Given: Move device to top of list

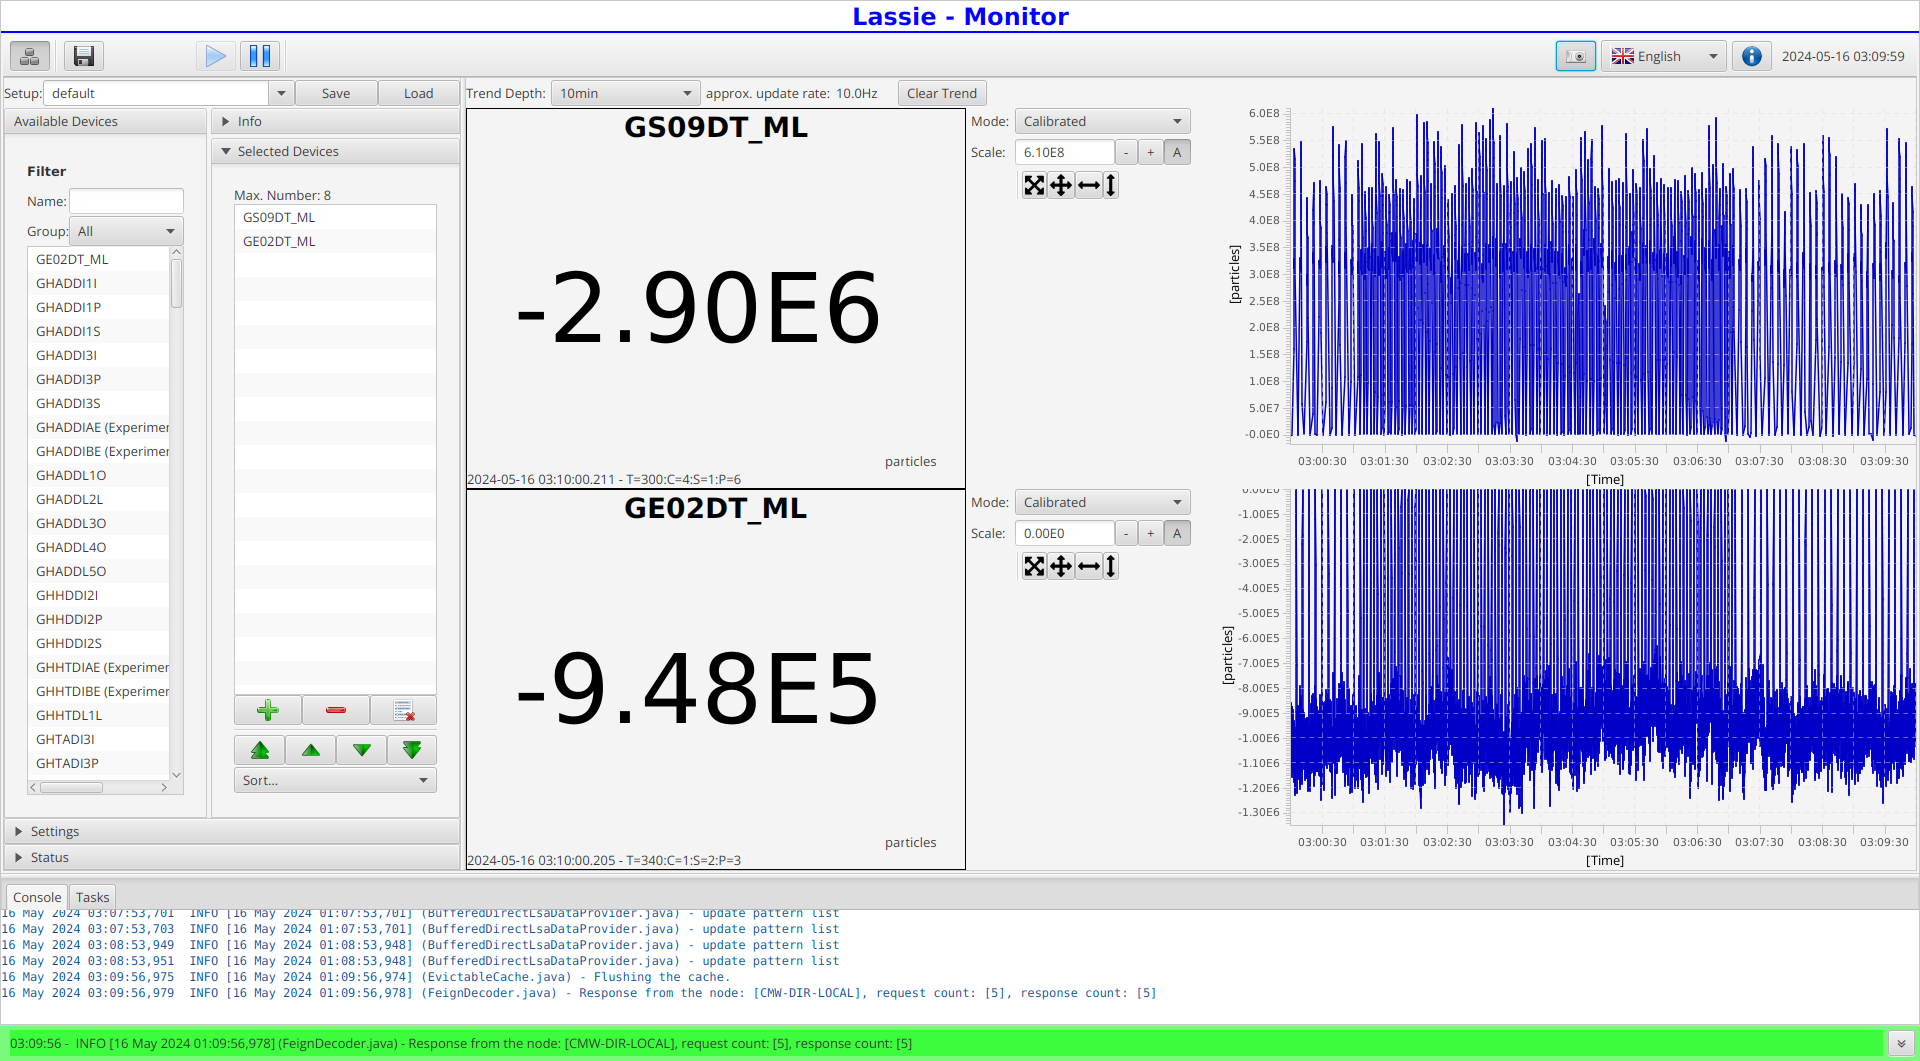Looking at the screenshot, I should point(260,750).
